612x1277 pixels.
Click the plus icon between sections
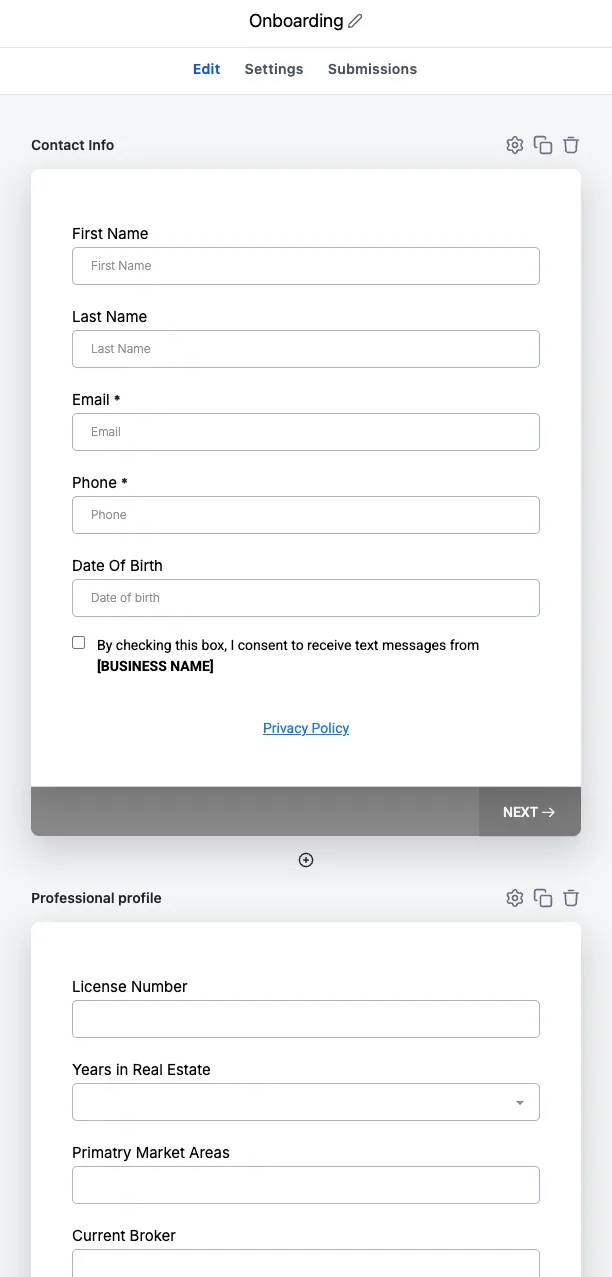(306, 860)
